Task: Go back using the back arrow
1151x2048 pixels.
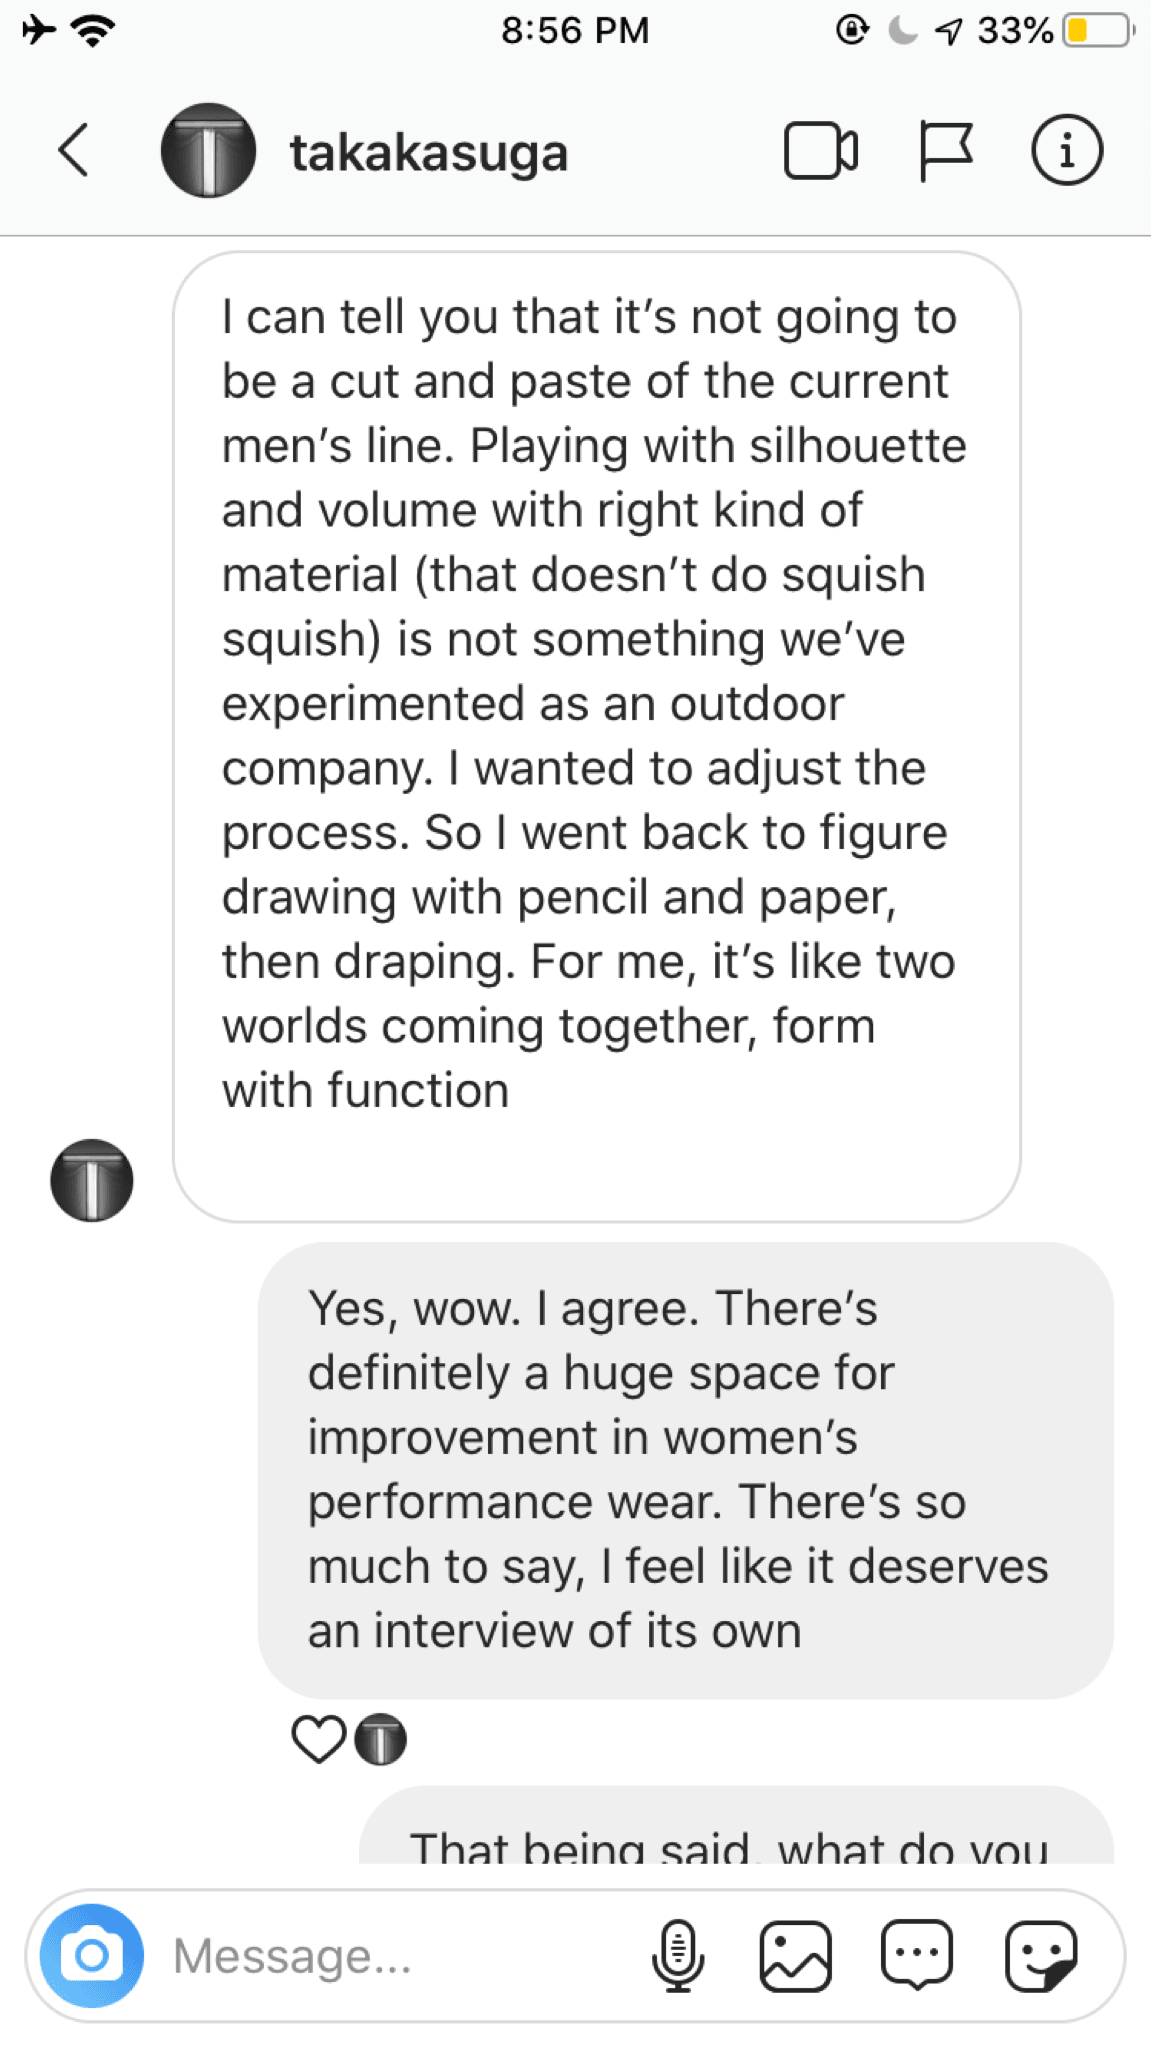Action: tap(73, 151)
